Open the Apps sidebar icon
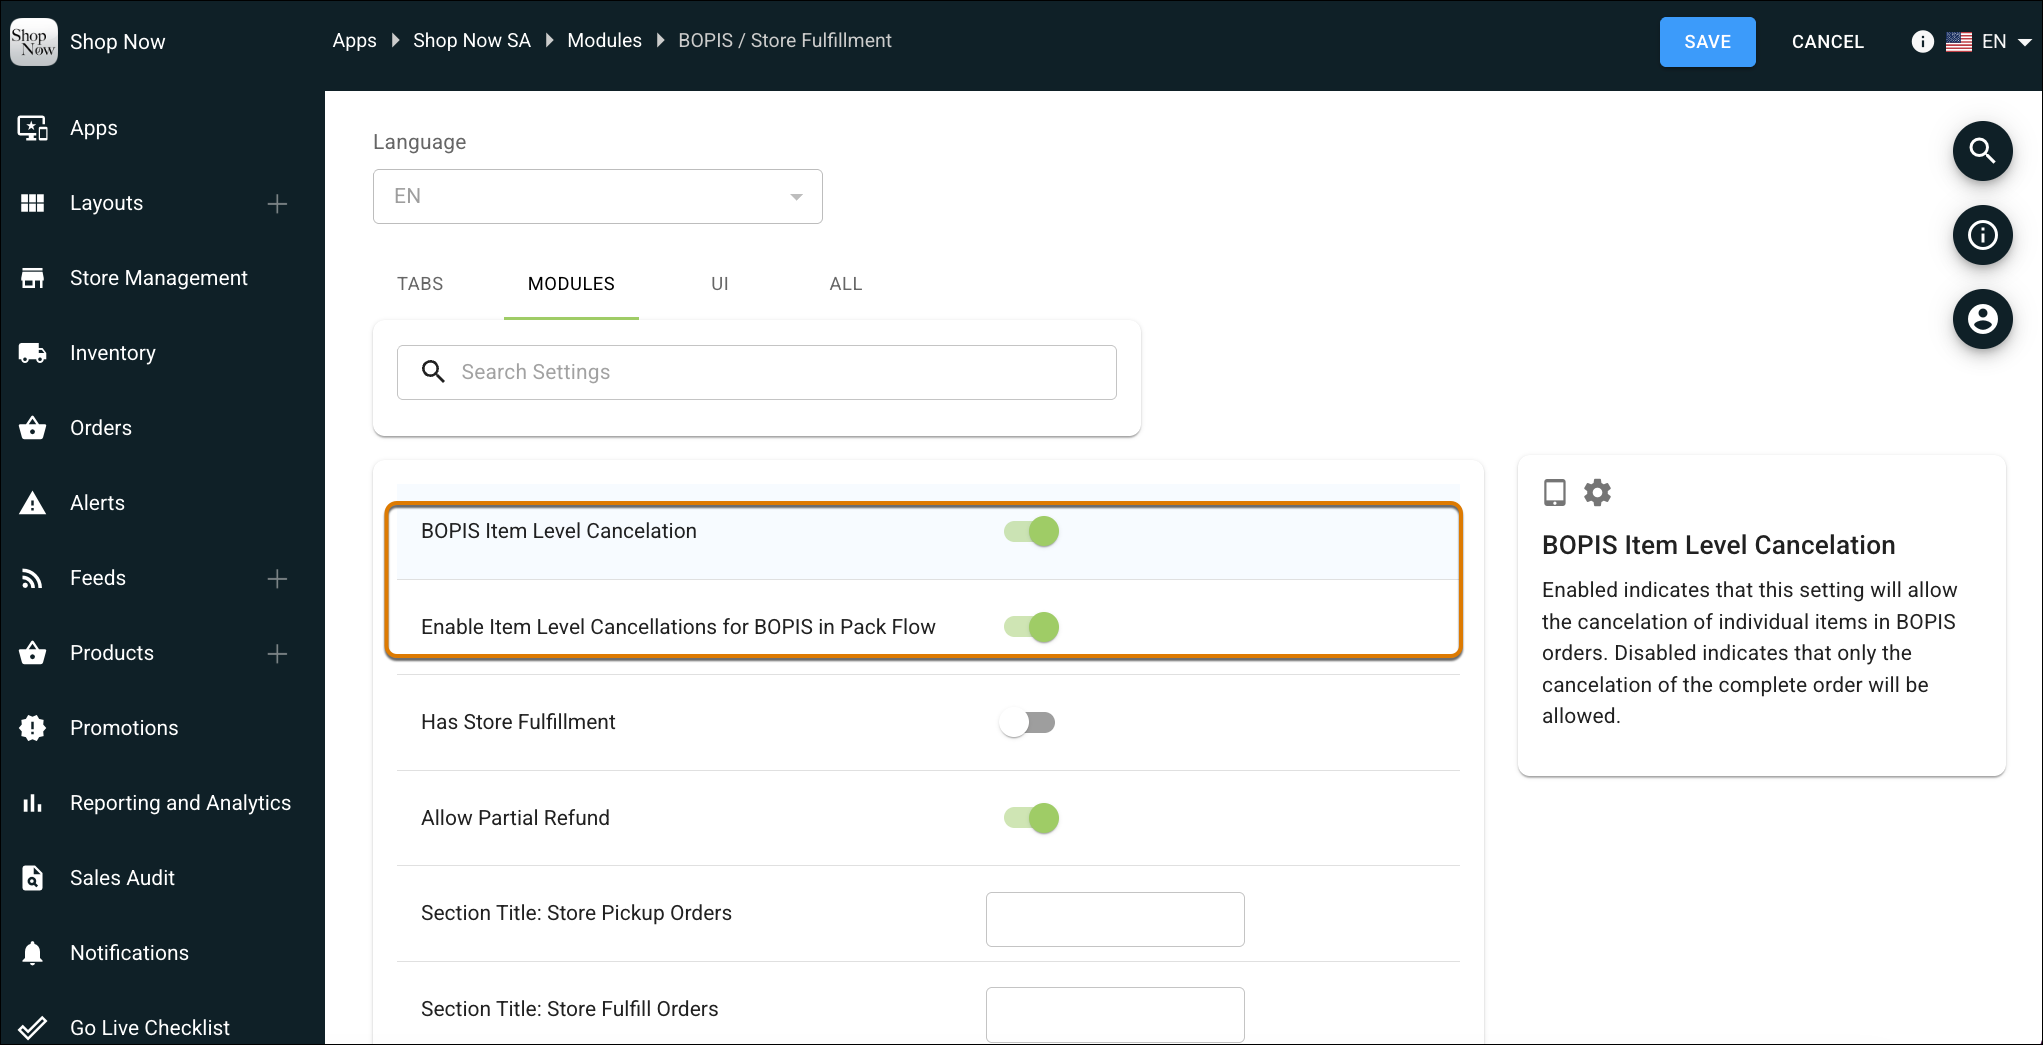Image resolution: width=2043 pixels, height=1045 pixels. [33, 128]
